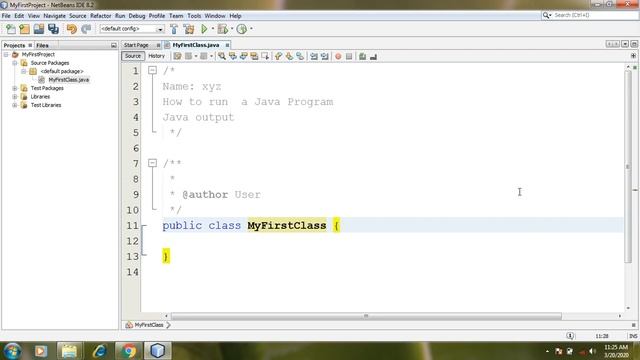Expand the Test Packages node
The width and height of the screenshot is (640, 360).
coord(15,88)
